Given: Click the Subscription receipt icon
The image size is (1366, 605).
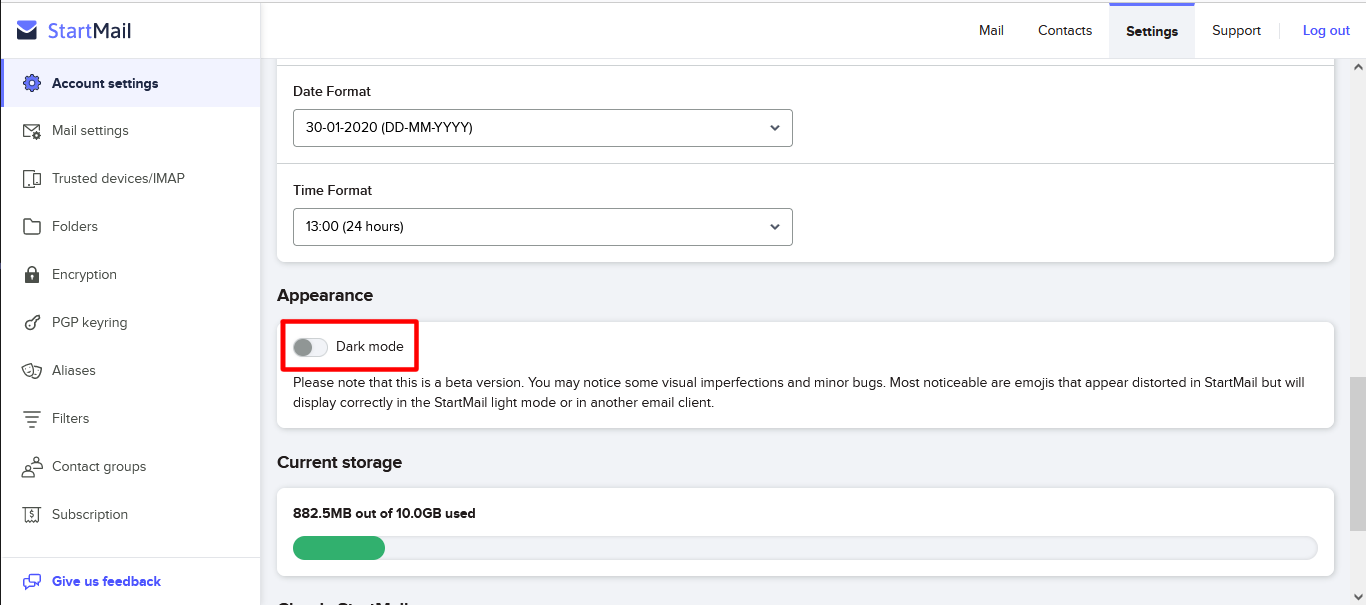Looking at the screenshot, I should pyautogui.click(x=32, y=515).
